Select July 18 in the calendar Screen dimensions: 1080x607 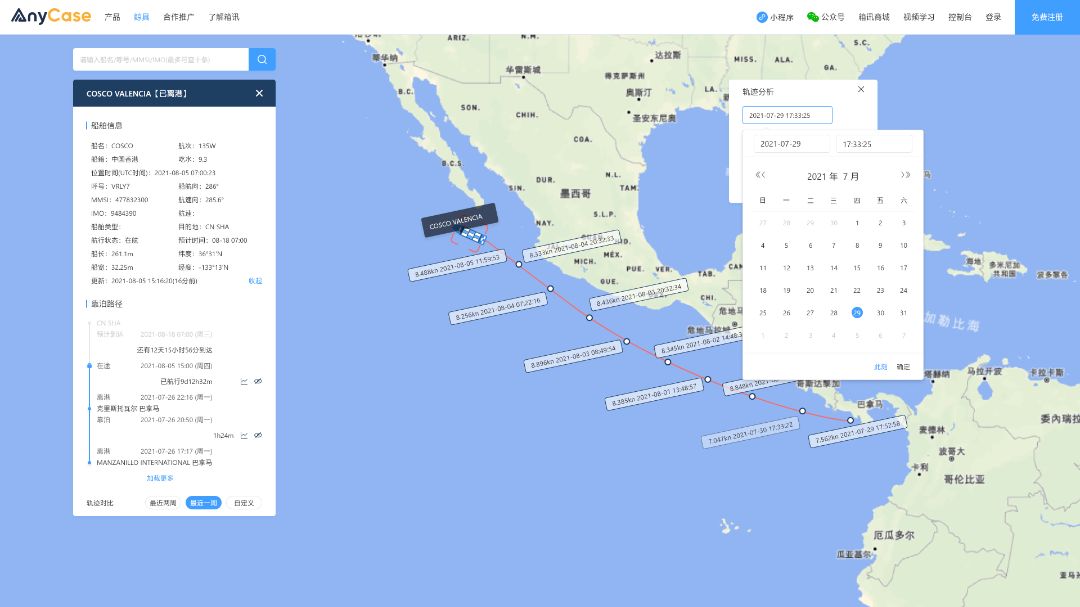click(762, 291)
